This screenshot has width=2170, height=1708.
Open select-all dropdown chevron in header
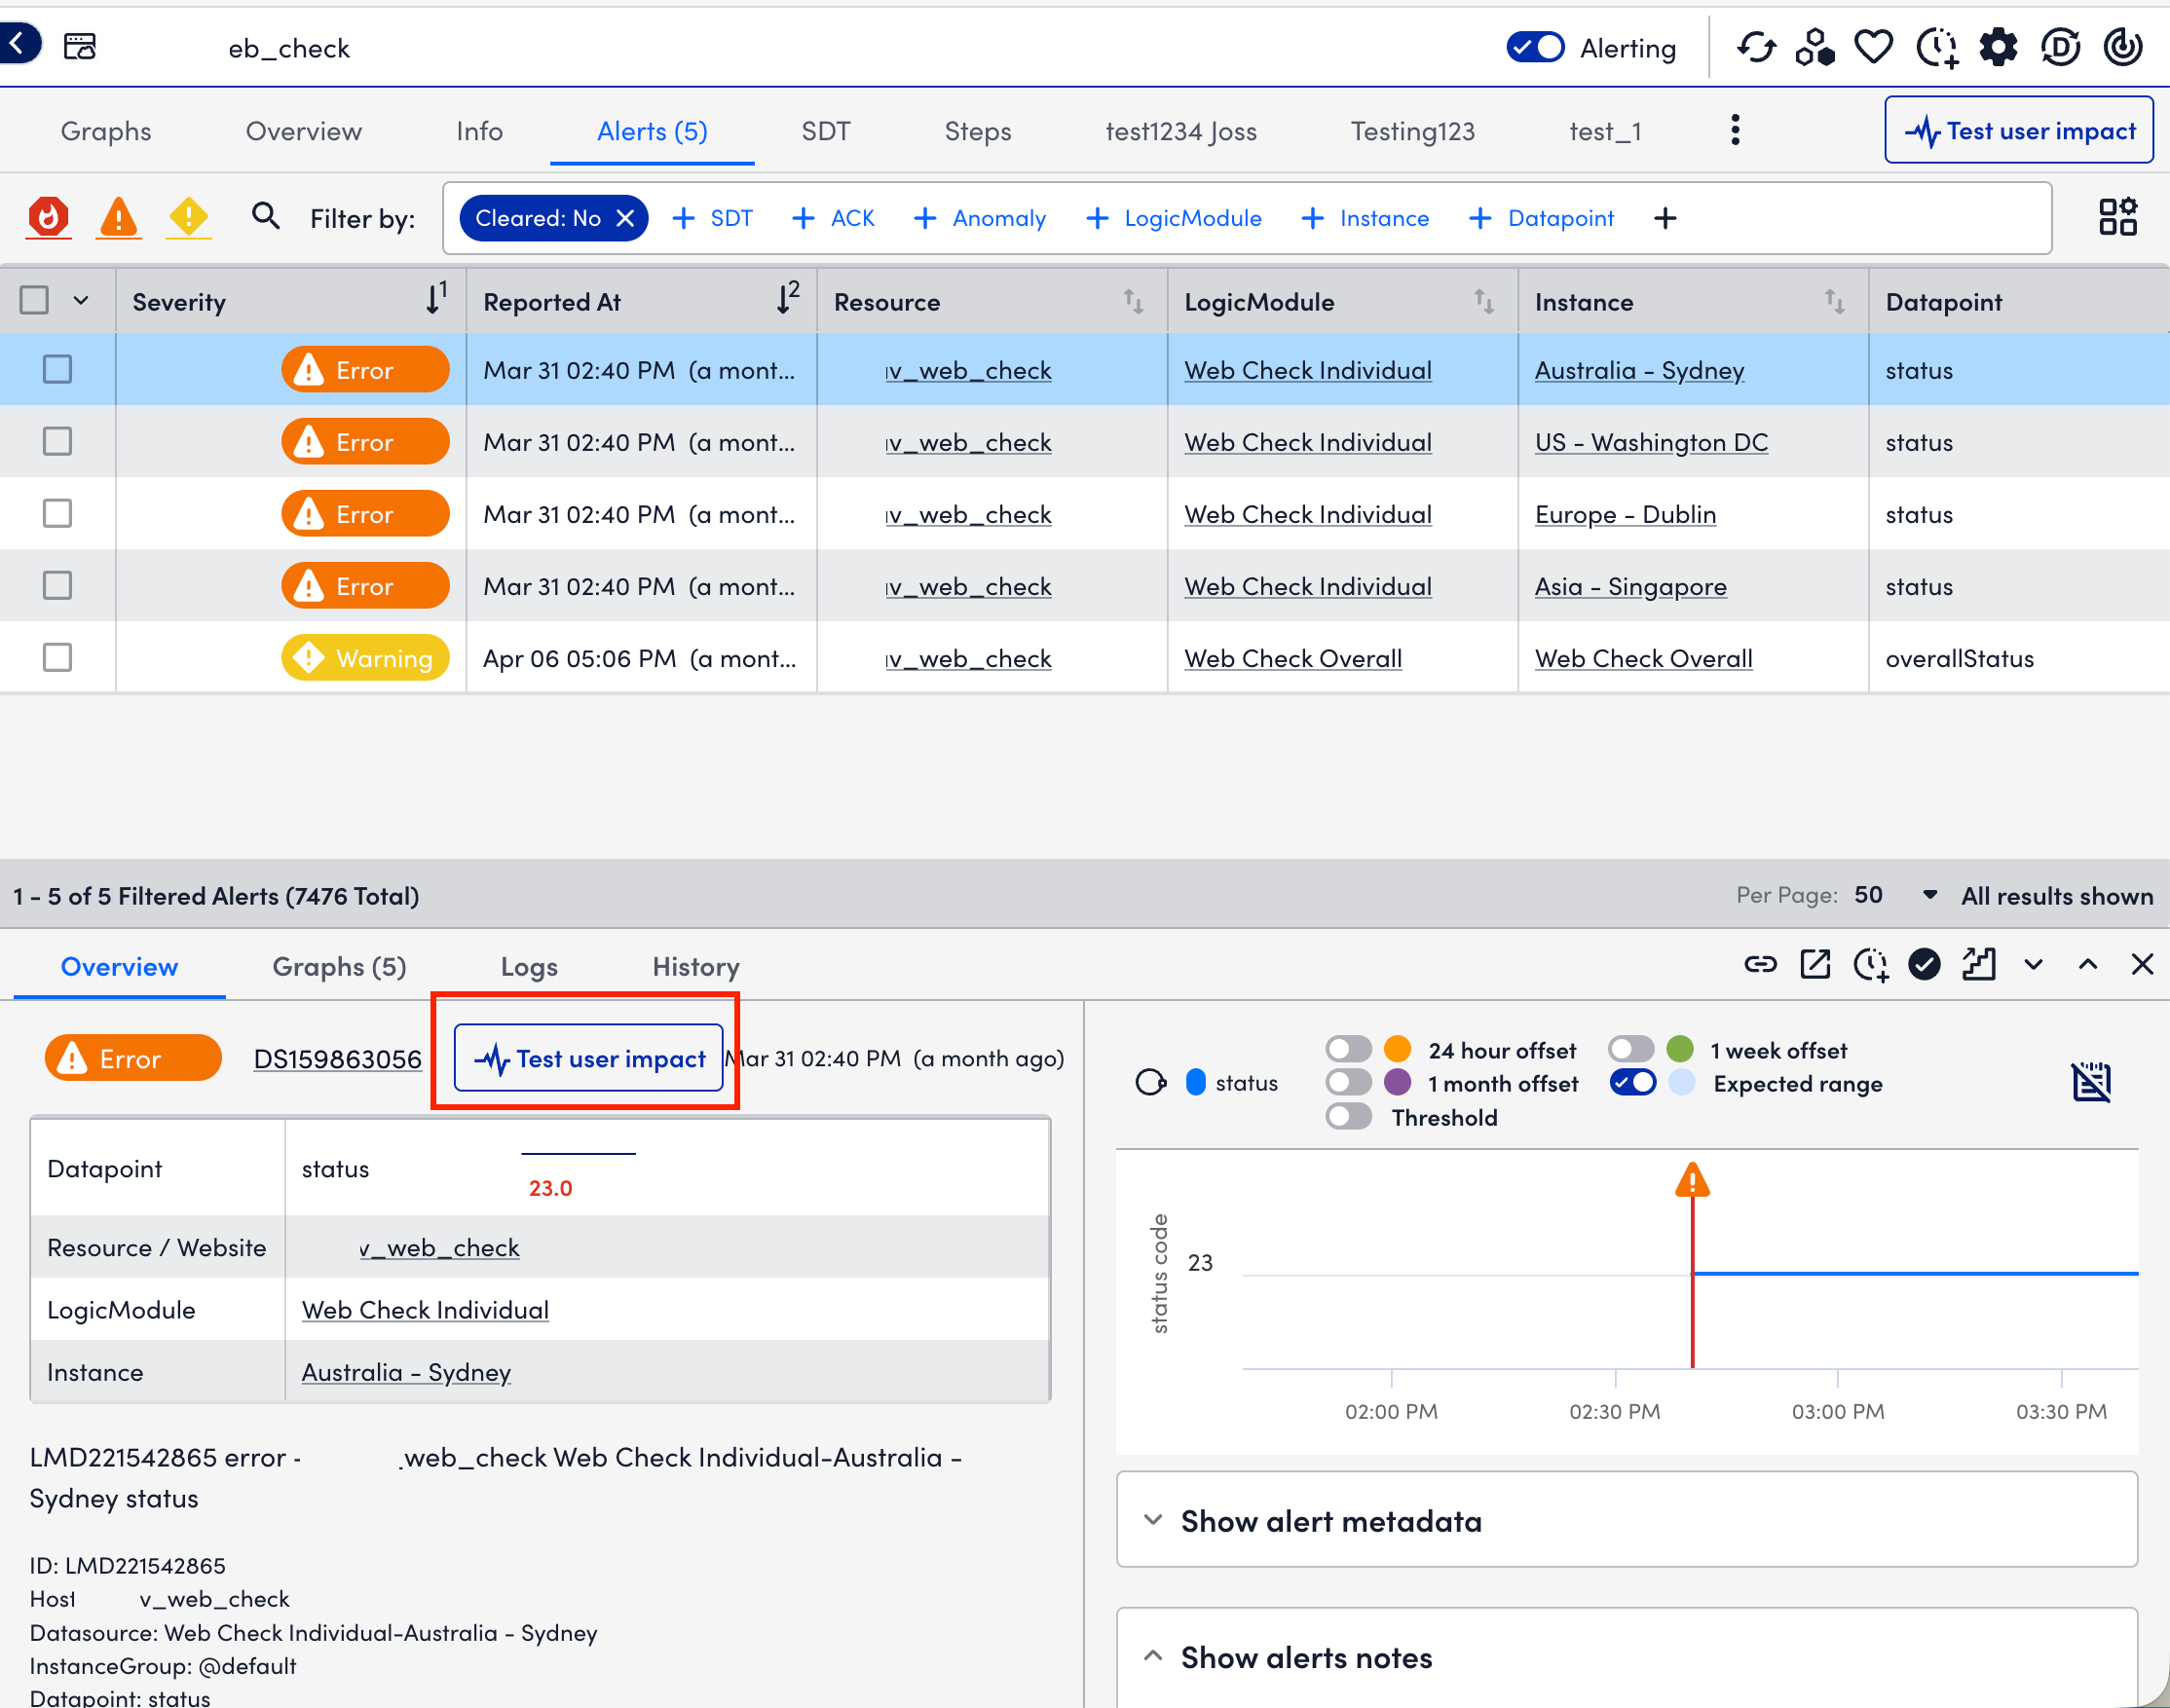tap(81, 300)
